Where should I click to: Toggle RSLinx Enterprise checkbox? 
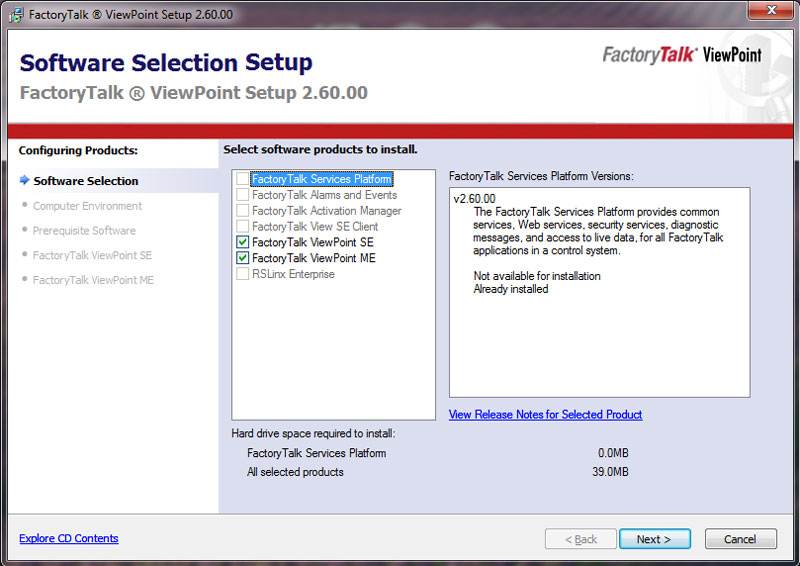coord(242,274)
